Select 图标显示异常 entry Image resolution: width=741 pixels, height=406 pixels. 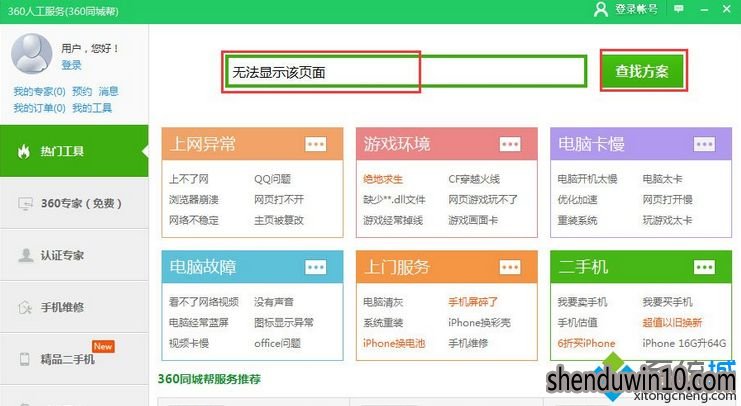click(x=284, y=323)
